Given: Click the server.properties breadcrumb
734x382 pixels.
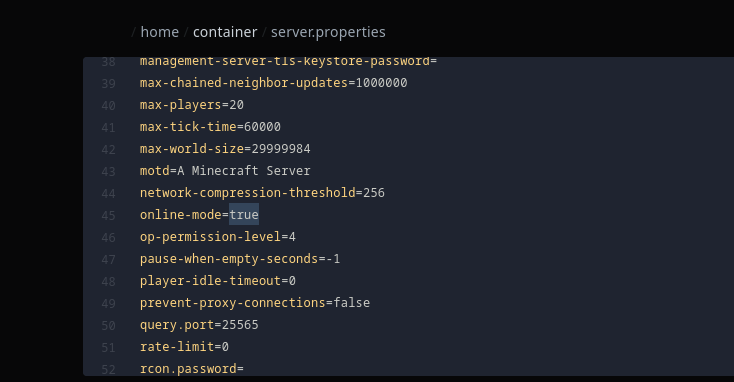Looking at the screenshot, I should coord(328,32).
